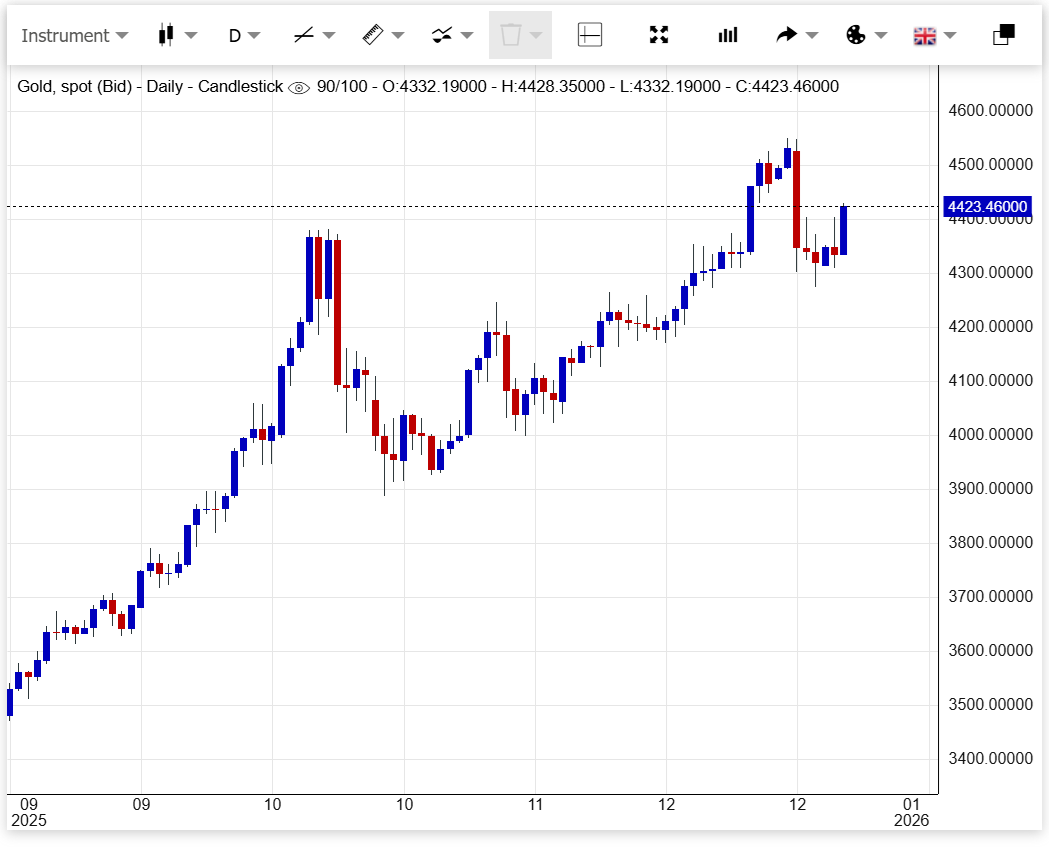Click the candlestick chart type icon
Viewport: 1049px width, 847px height.
(166, 35)
